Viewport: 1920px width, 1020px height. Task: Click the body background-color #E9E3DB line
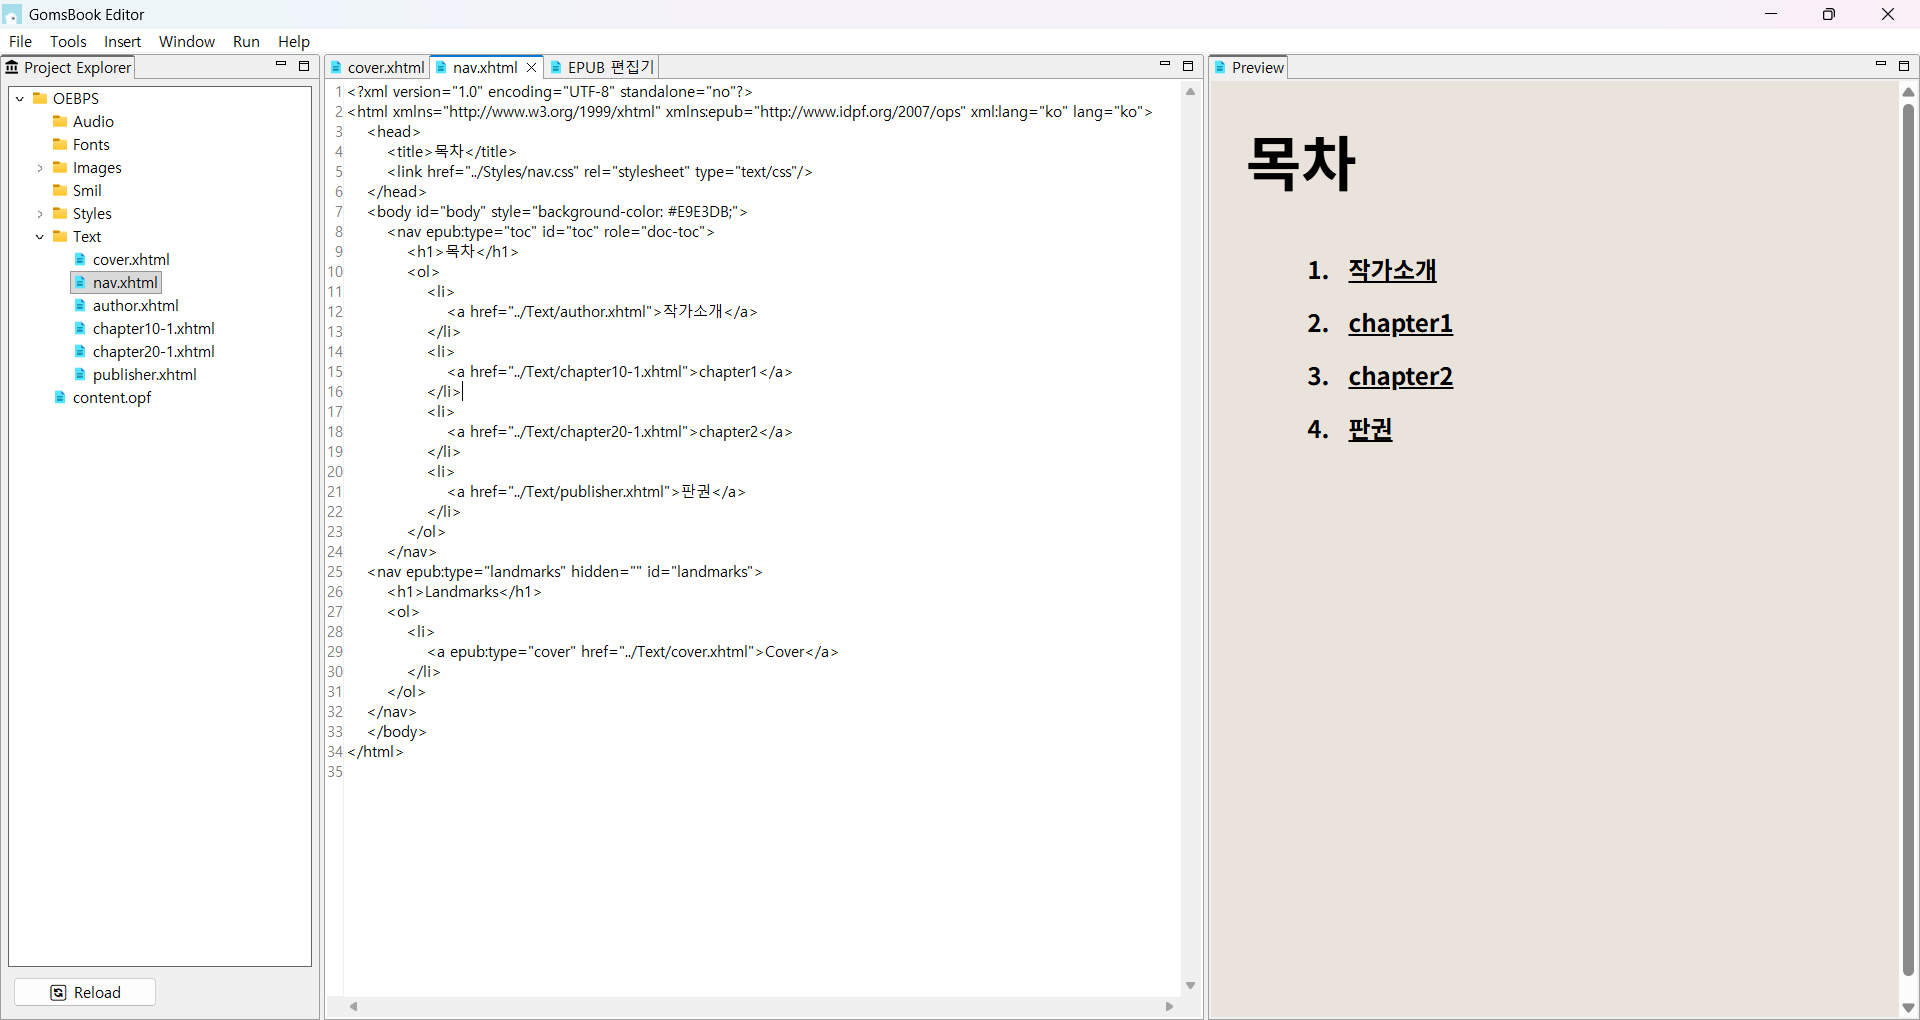[x=557, y=212]
